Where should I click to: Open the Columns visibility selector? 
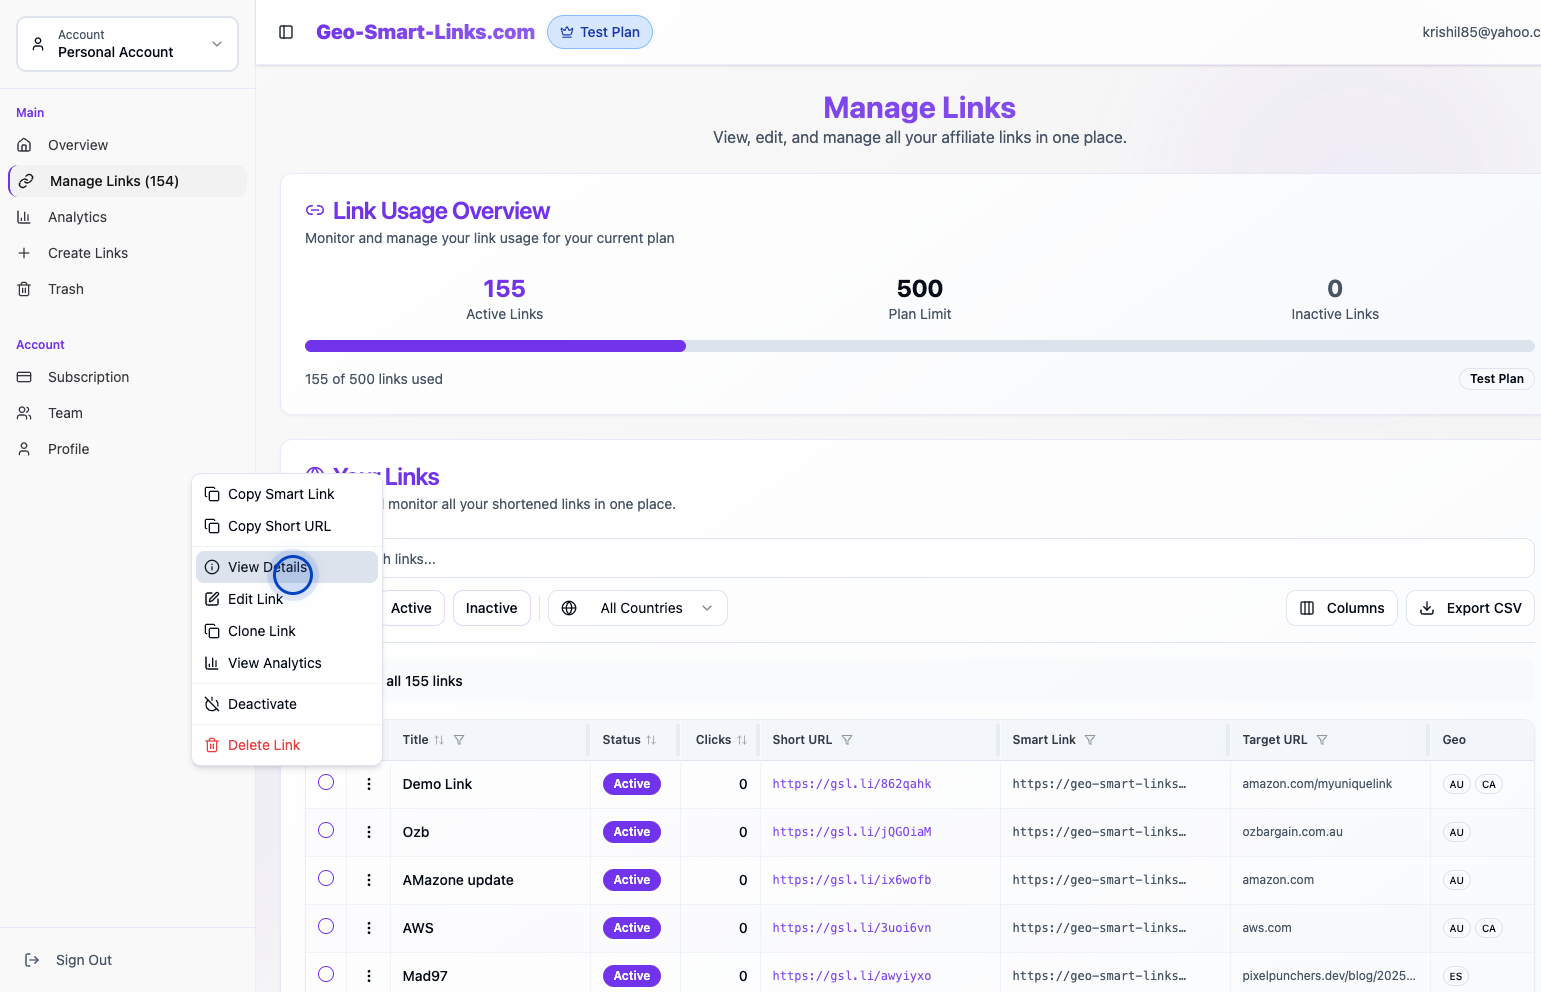click(x=1342, y=608)
